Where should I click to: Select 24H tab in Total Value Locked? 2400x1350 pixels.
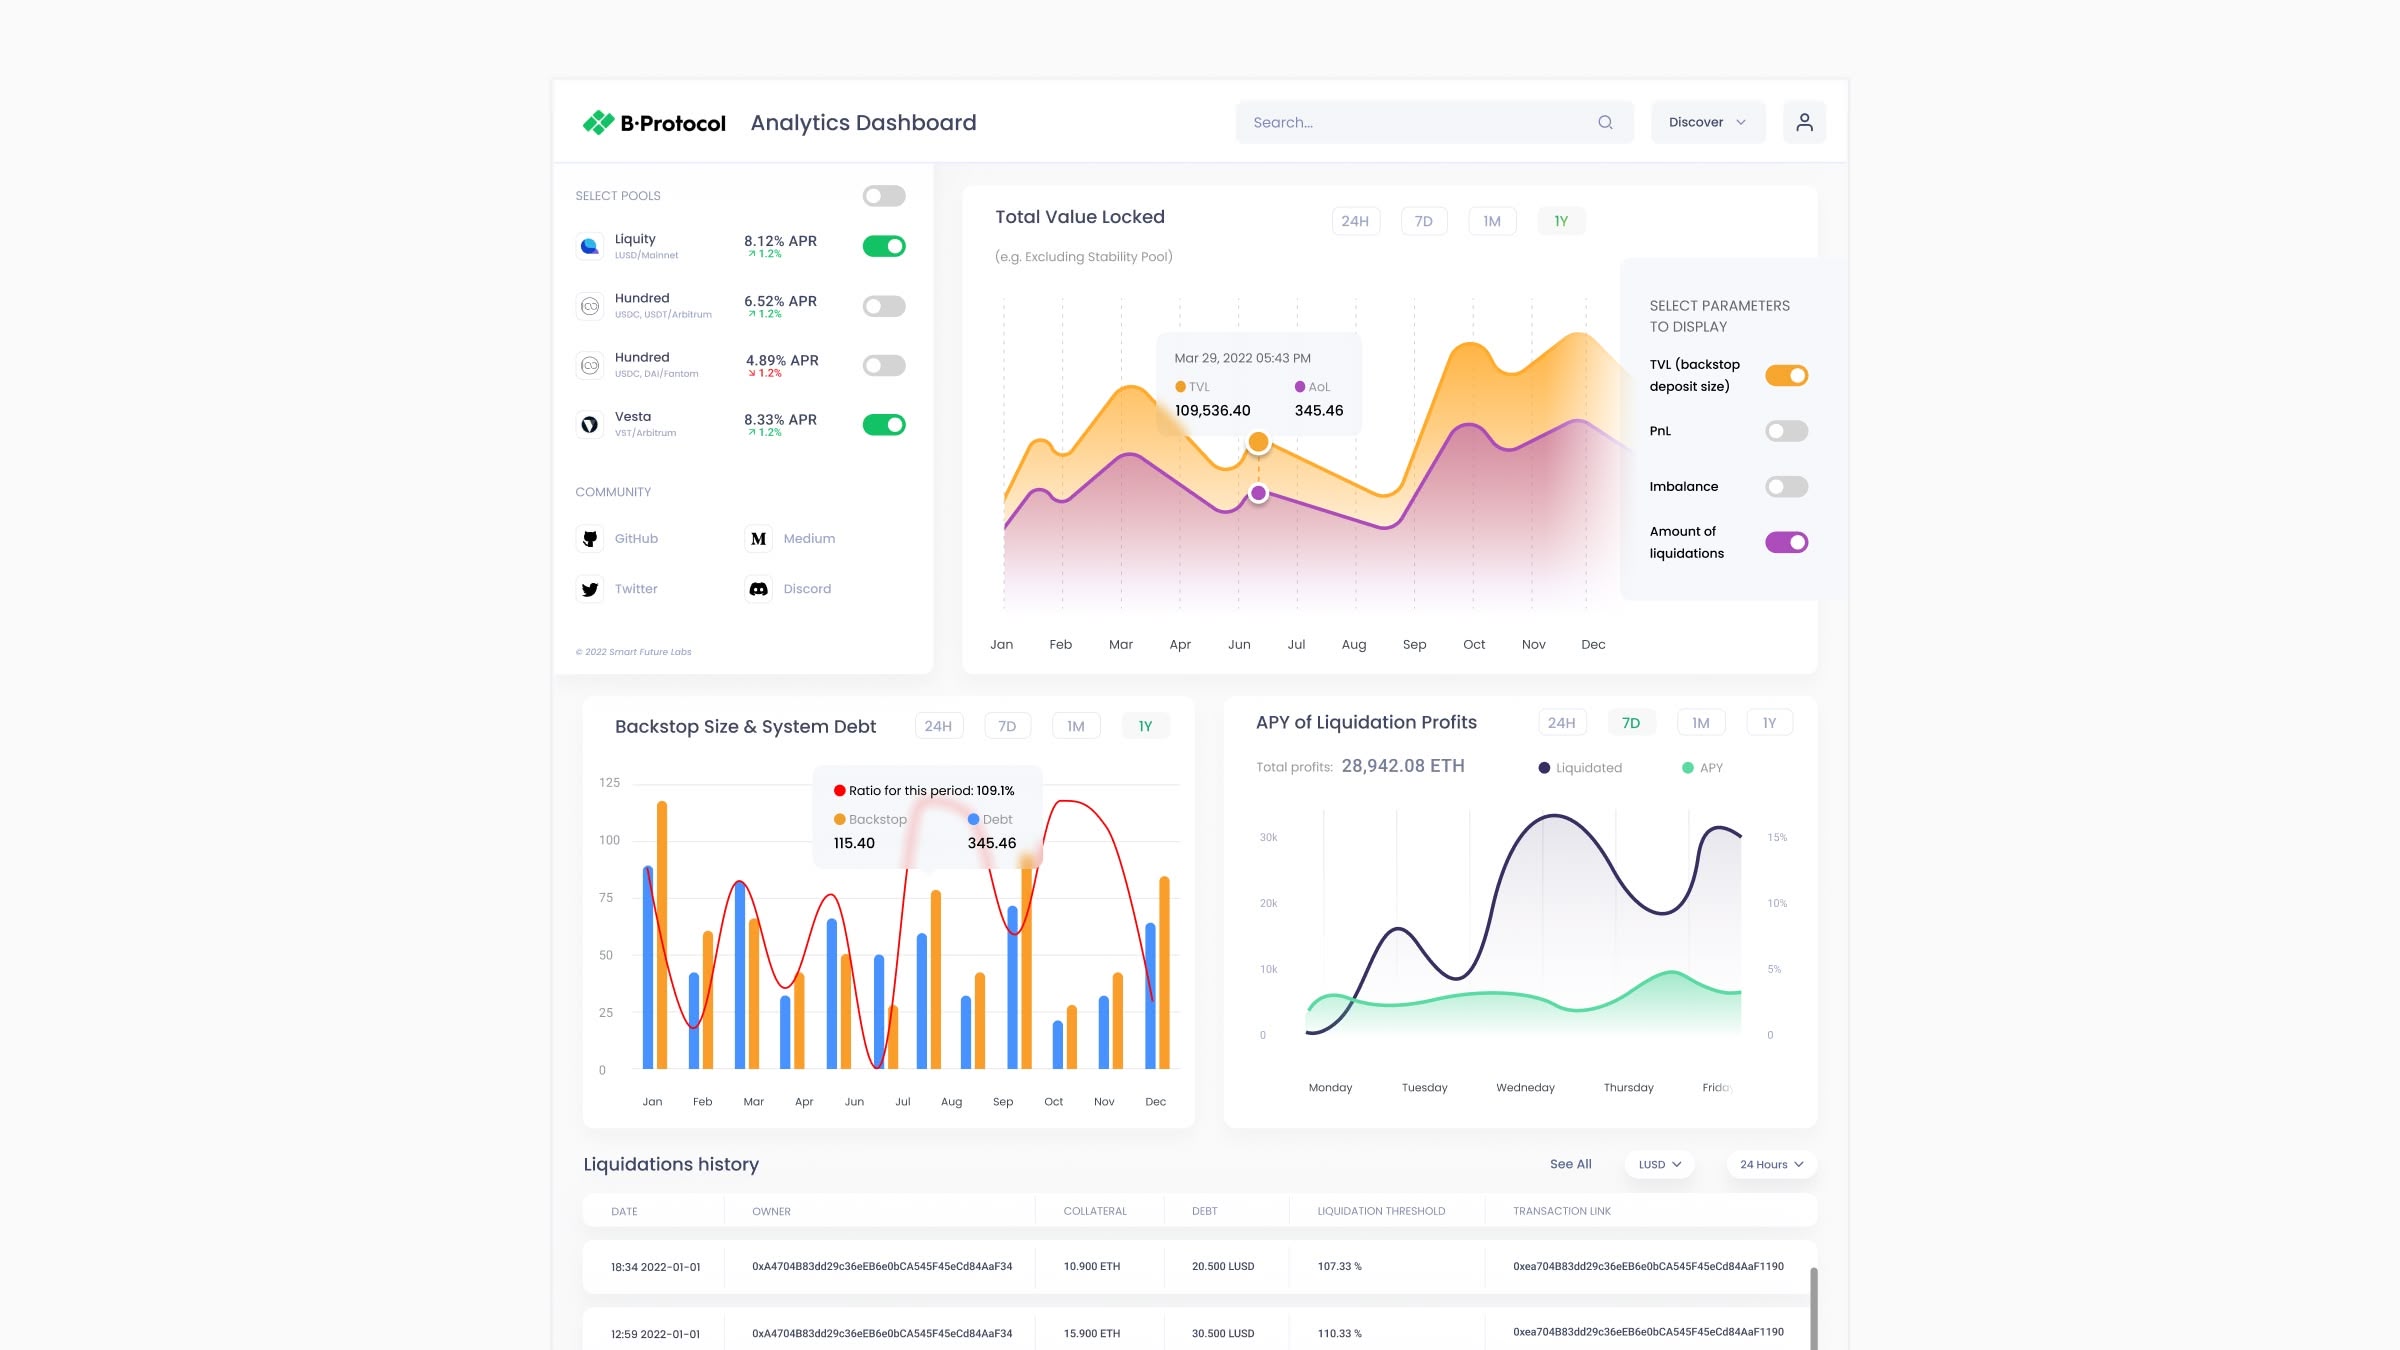click(x=1355, y=221)
